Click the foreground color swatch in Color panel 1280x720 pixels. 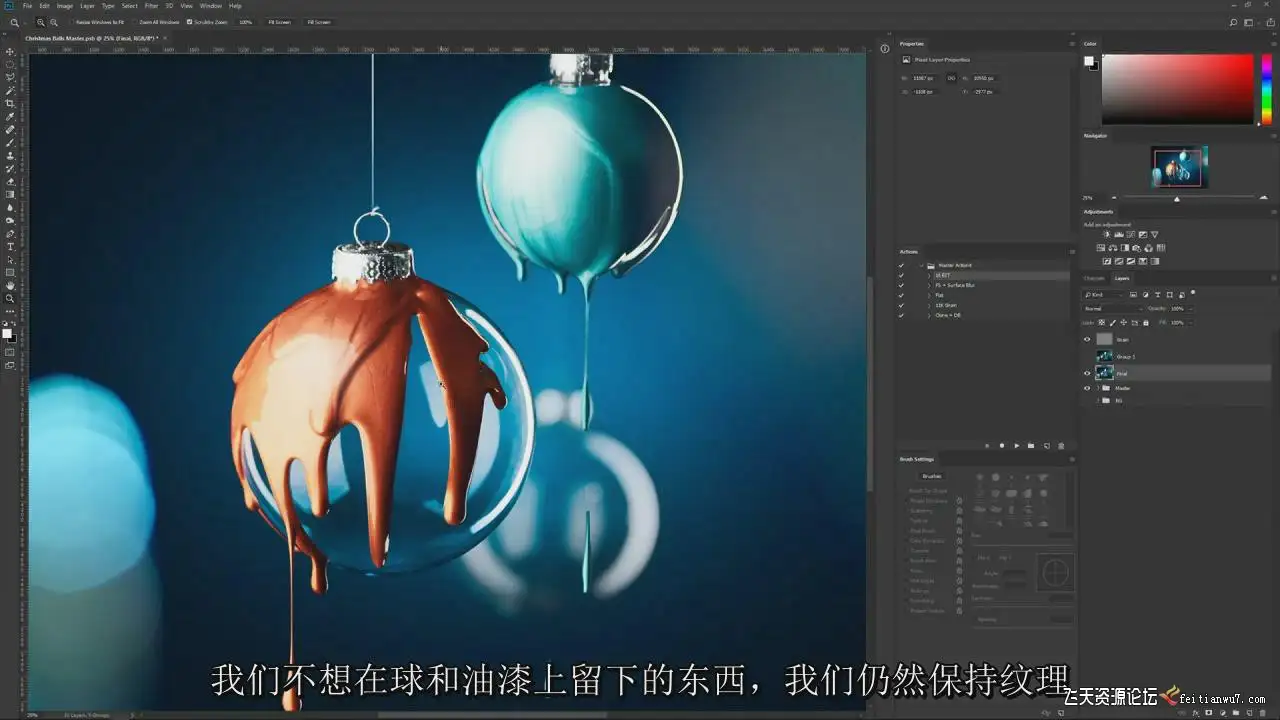click(x=1088, y=61)
